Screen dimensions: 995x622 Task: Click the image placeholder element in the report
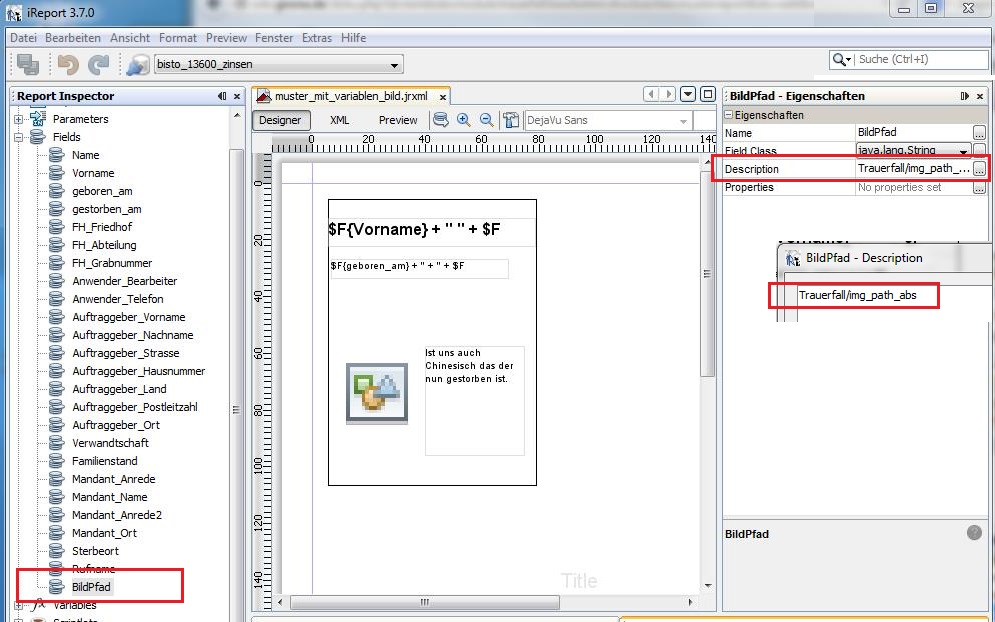click(x=377, y=394)
